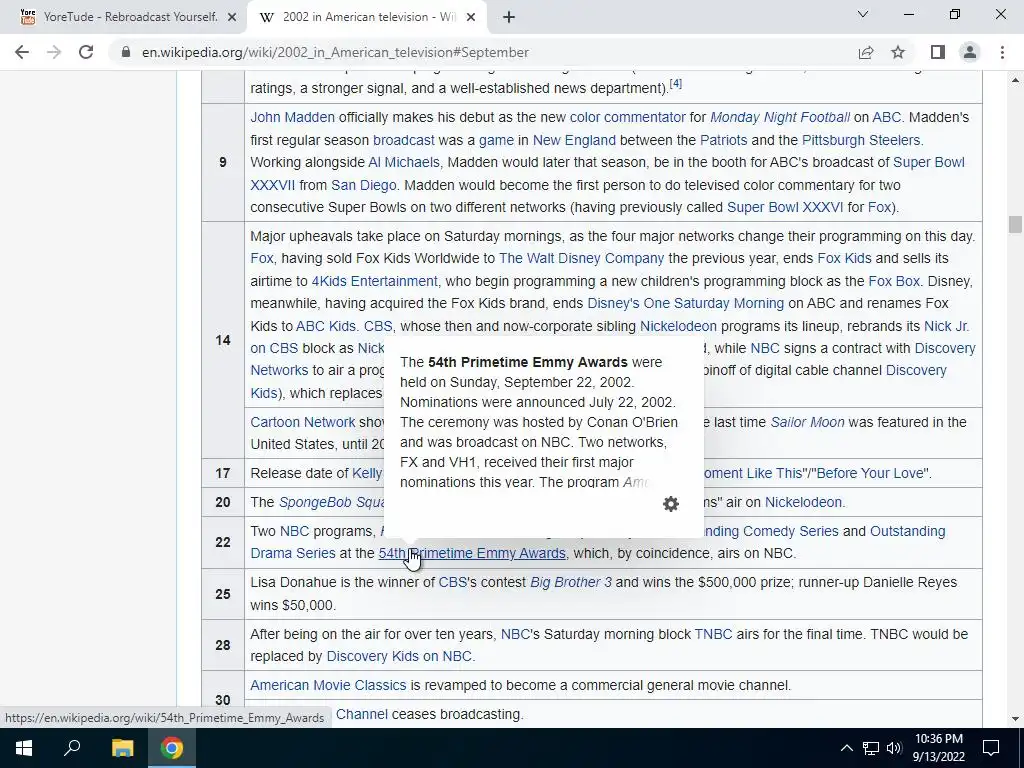This screenshot has width=1024, height=768.
Task: Expand the tab search chevron
Action: [x=863, y=14]
